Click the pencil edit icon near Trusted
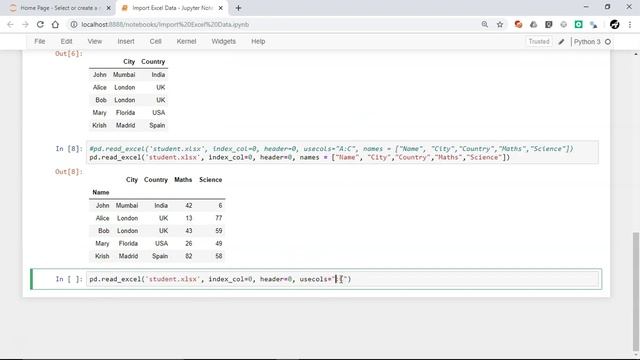 tap(562, 42)
